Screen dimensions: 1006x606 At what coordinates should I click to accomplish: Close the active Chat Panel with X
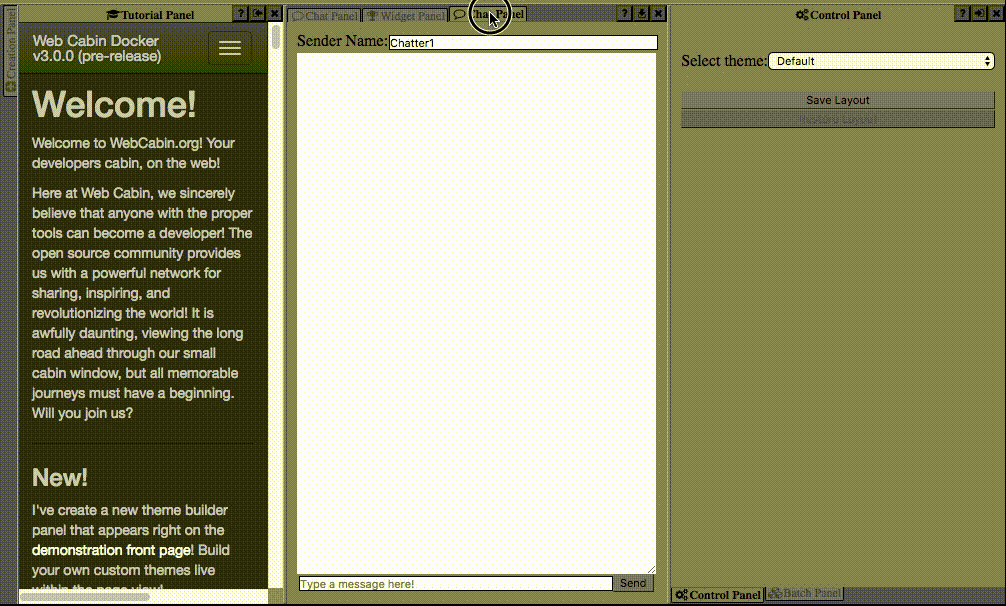(x=658, y=13)
